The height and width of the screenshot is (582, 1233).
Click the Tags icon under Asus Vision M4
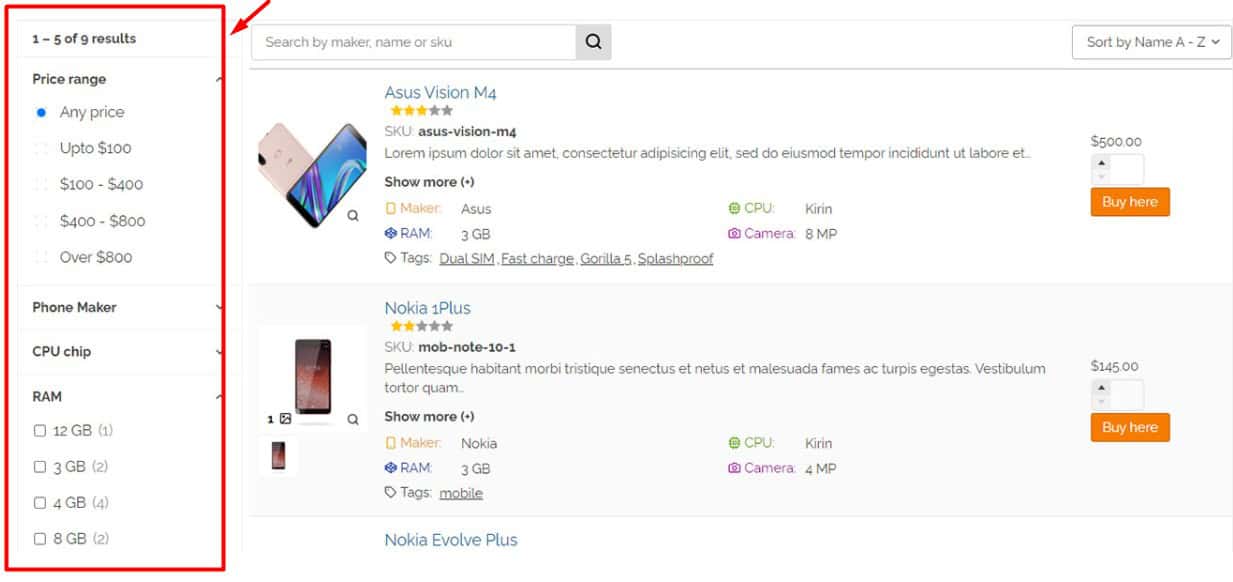[x=391, y=258]
